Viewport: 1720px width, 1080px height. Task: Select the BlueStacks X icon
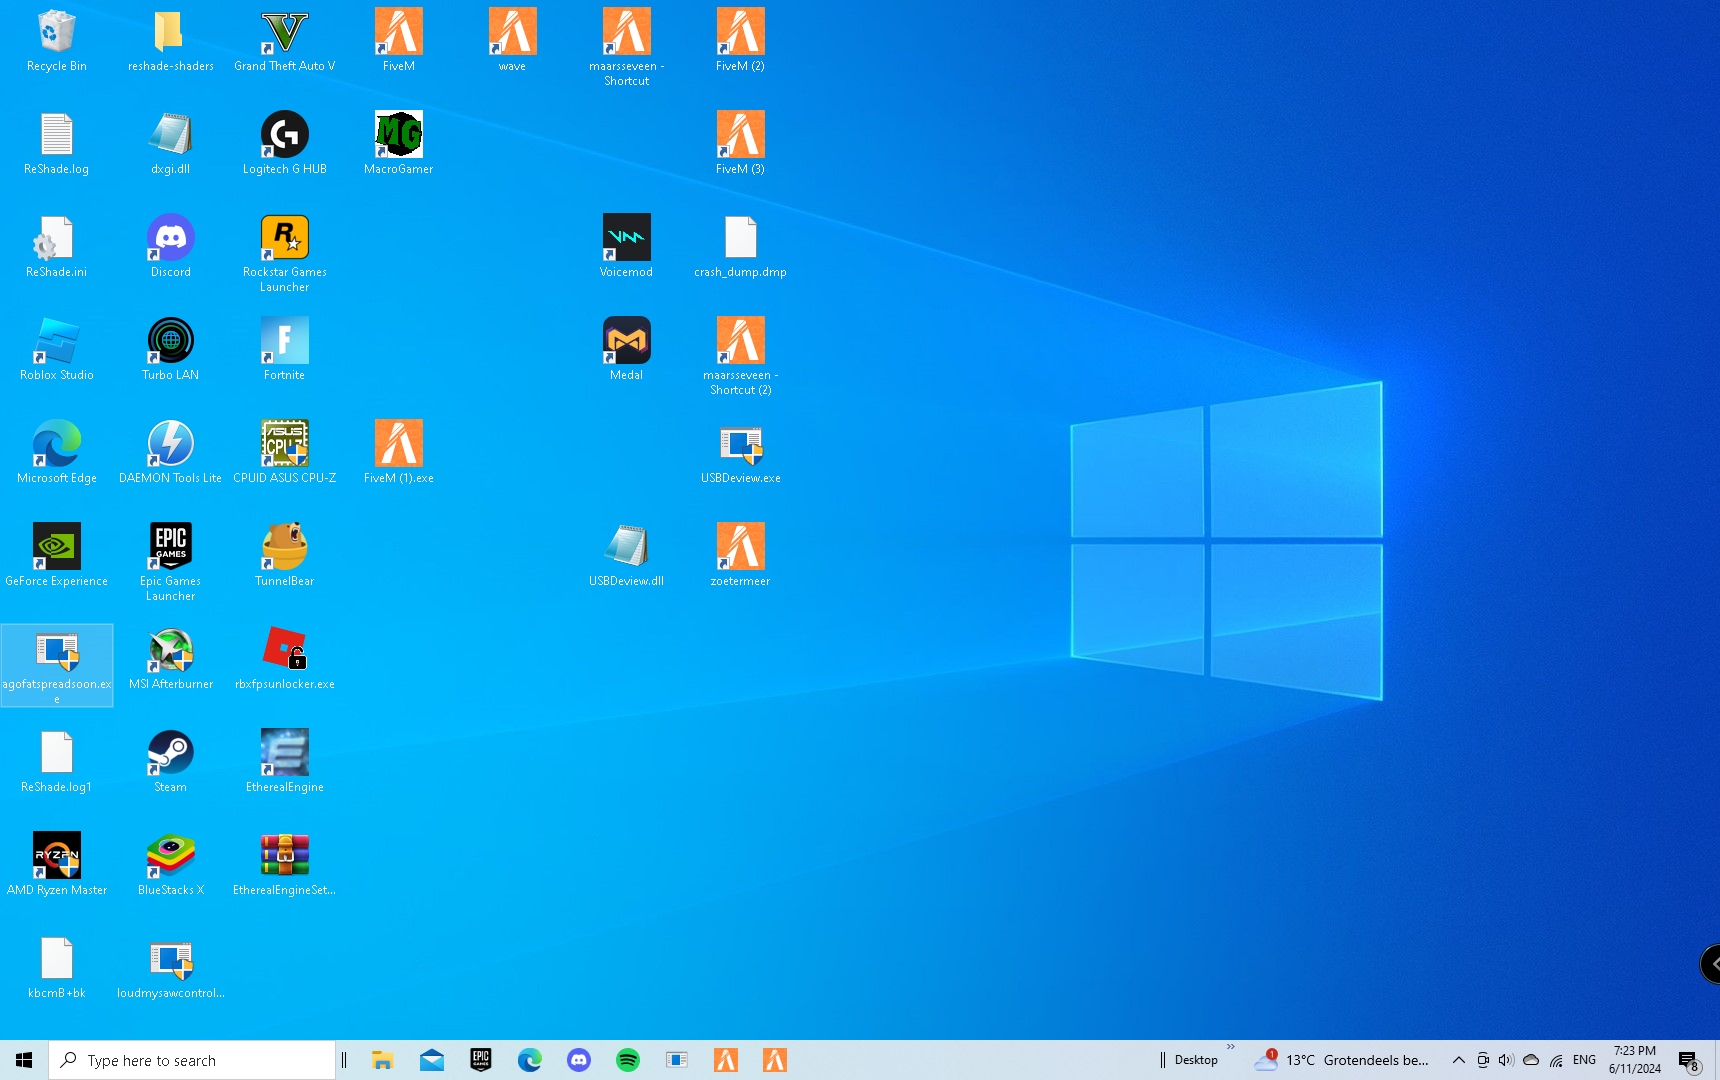point(171,864)
